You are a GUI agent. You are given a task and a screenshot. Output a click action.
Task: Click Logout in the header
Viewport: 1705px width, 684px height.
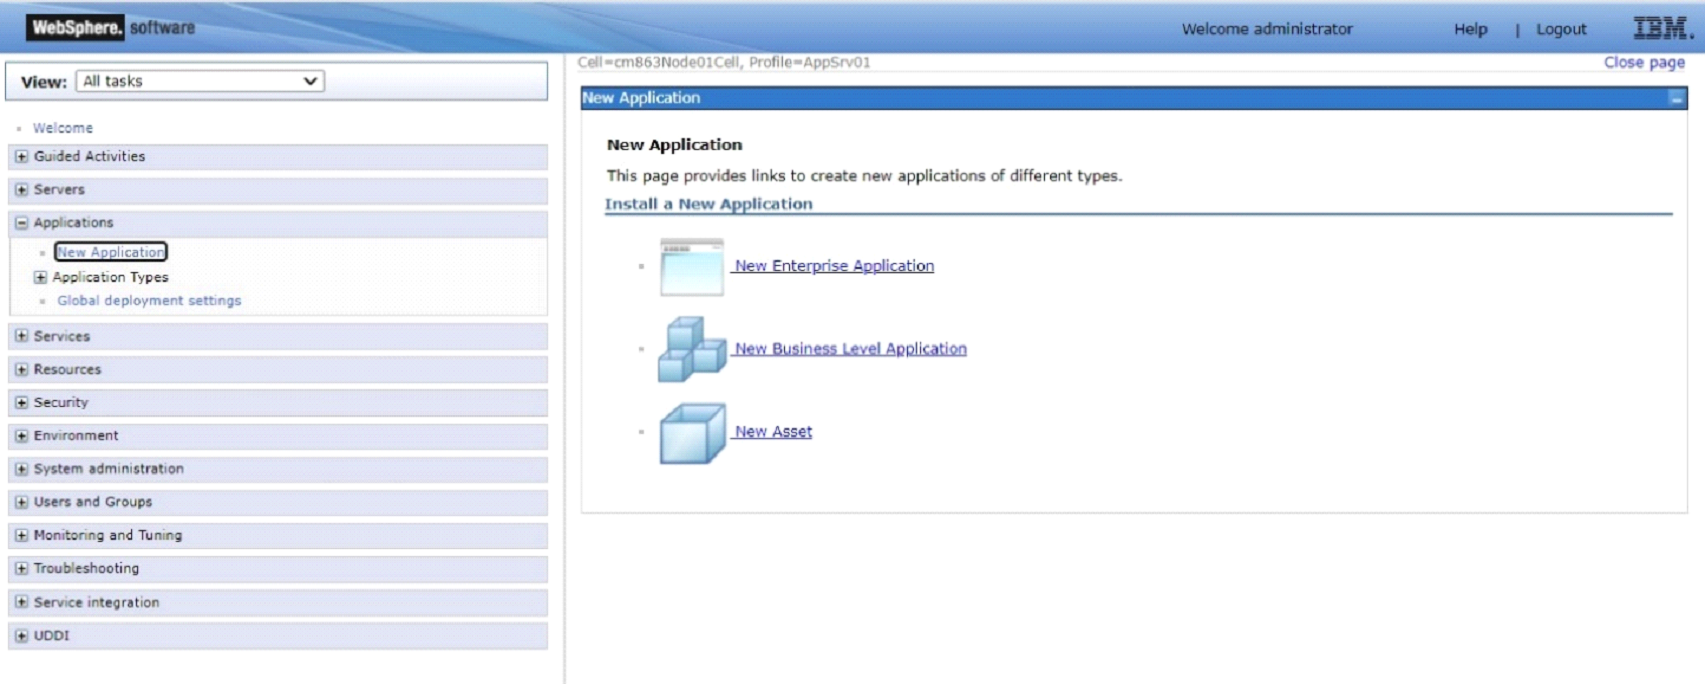tap(1561, 29)
